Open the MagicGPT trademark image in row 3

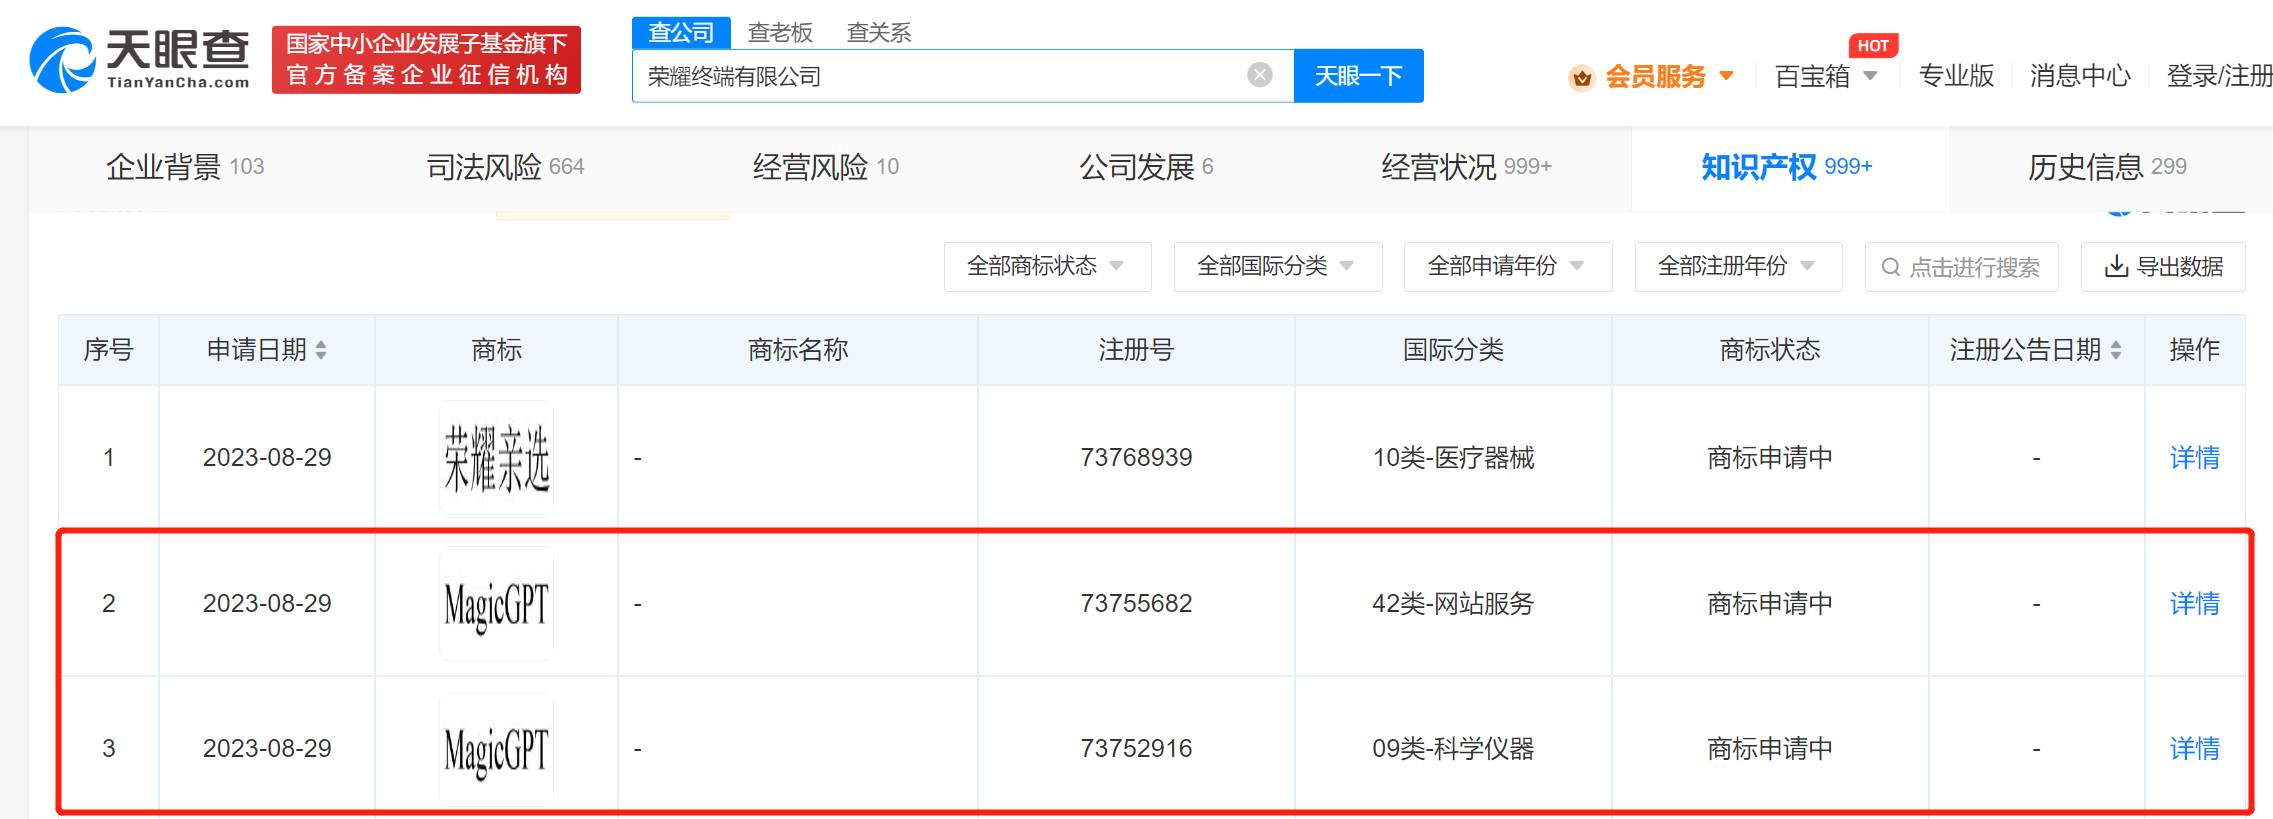[x=497, y=749]
